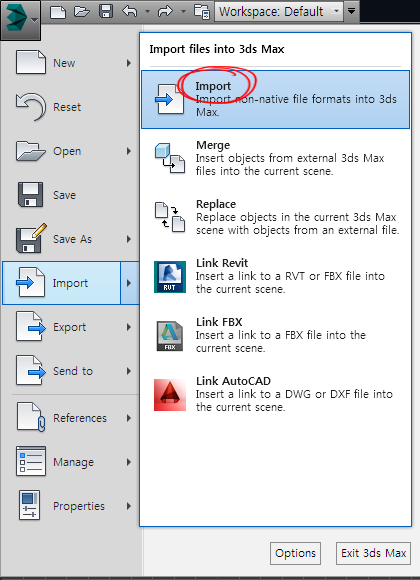Screen dimensions: 420x580
Task: Click the Send to page arrow icon
Action: [31, 370]
